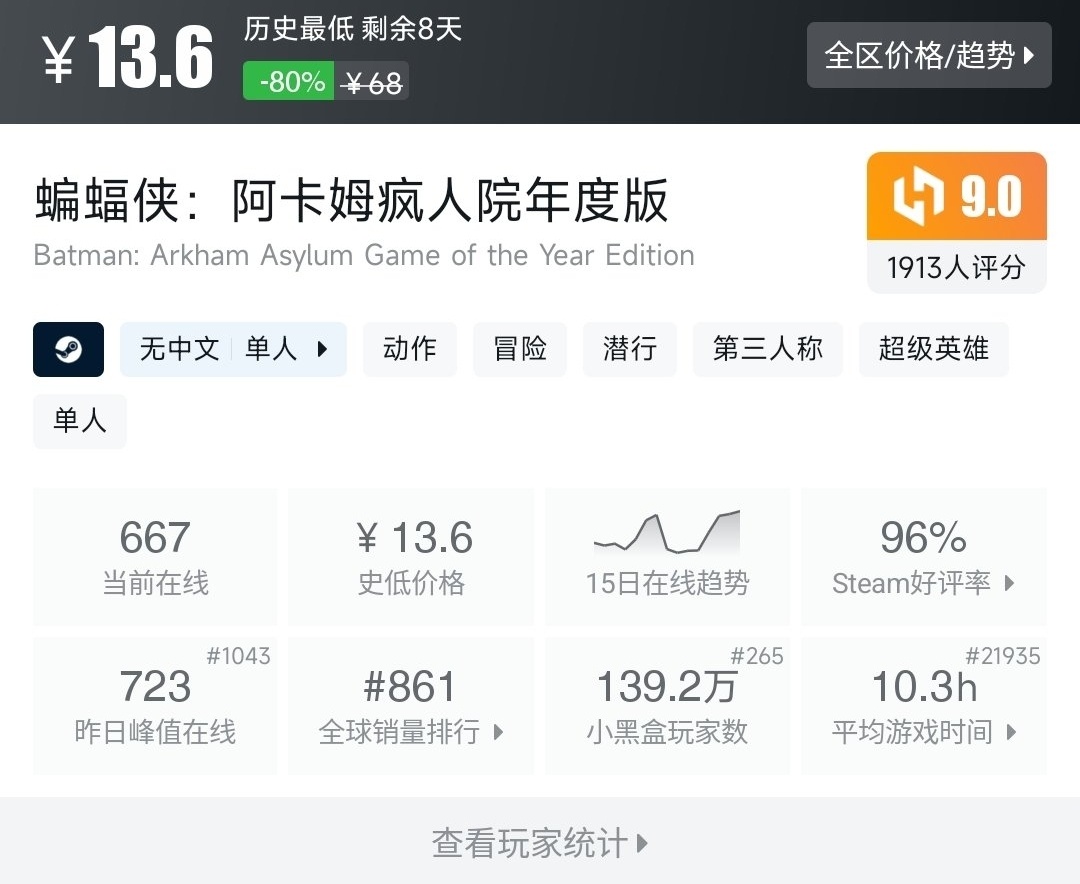The height and width of the screenshot is (884, 1080).
Task: Open the 139.2万 小黑盒玩家数 tile
Action: [x=667, y=706]
